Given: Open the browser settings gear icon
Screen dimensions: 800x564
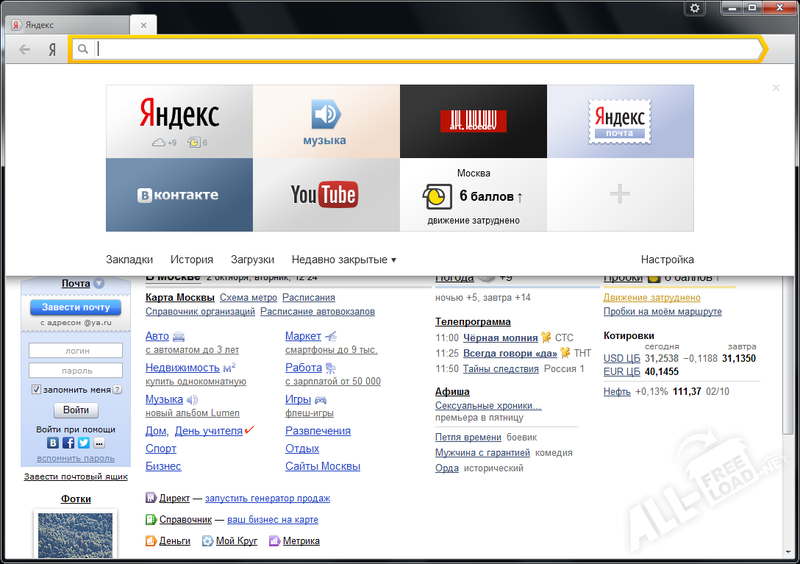Looking at the screenshot, I should (x=696, y=8).
